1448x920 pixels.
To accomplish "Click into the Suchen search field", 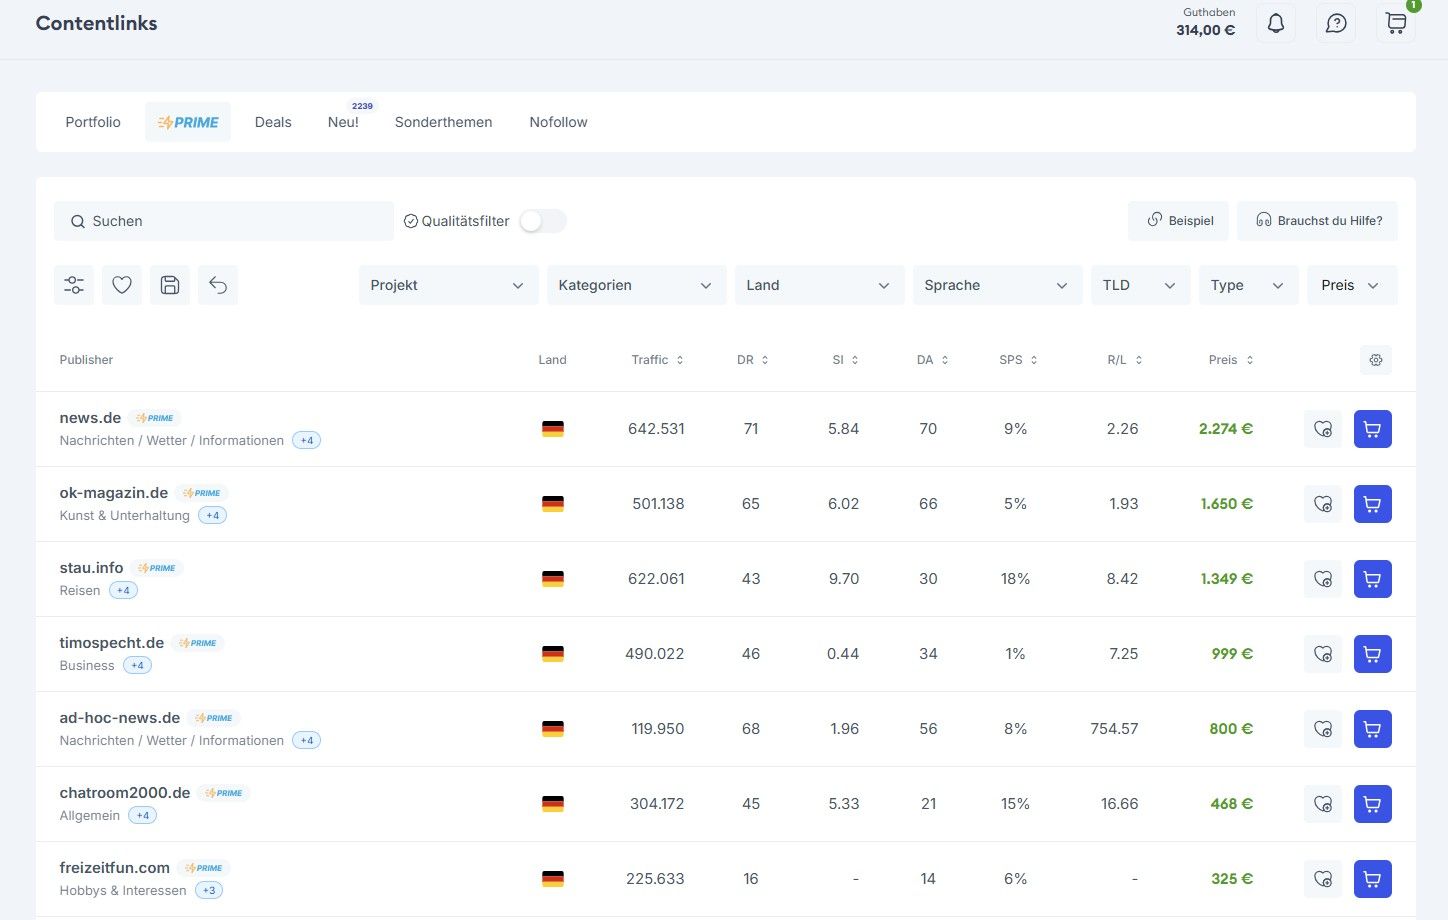I will click(224, 221).
